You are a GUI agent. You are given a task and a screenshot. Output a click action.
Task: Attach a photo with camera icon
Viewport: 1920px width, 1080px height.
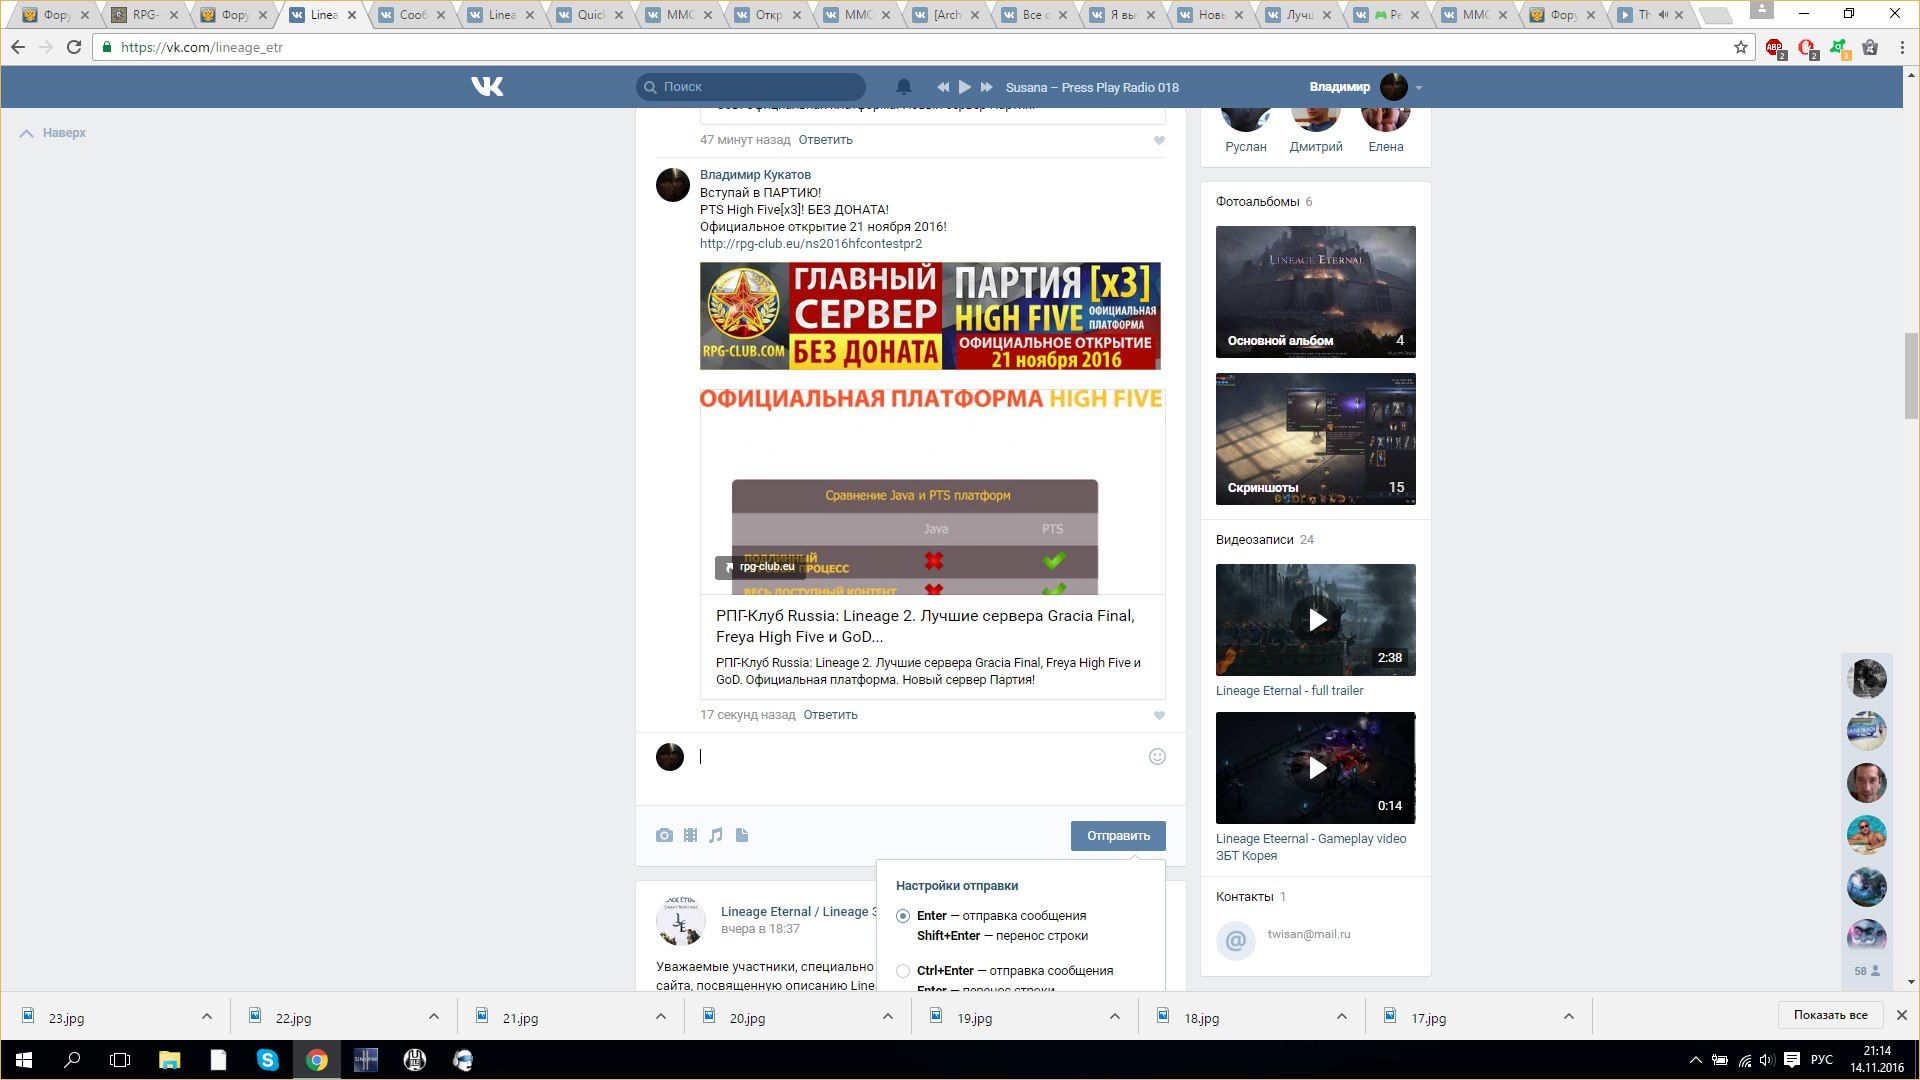[664, 835]
